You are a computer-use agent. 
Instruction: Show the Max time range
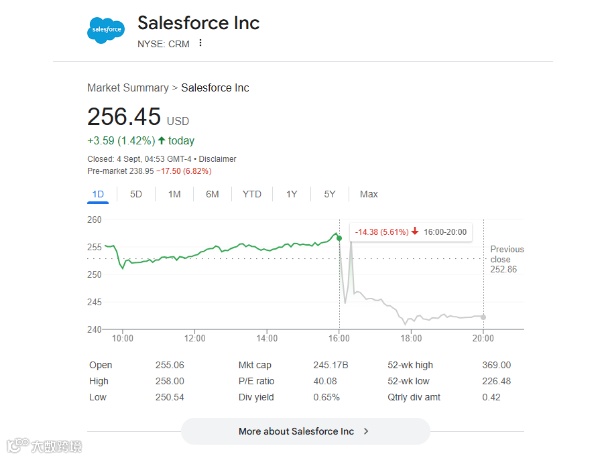369,194
